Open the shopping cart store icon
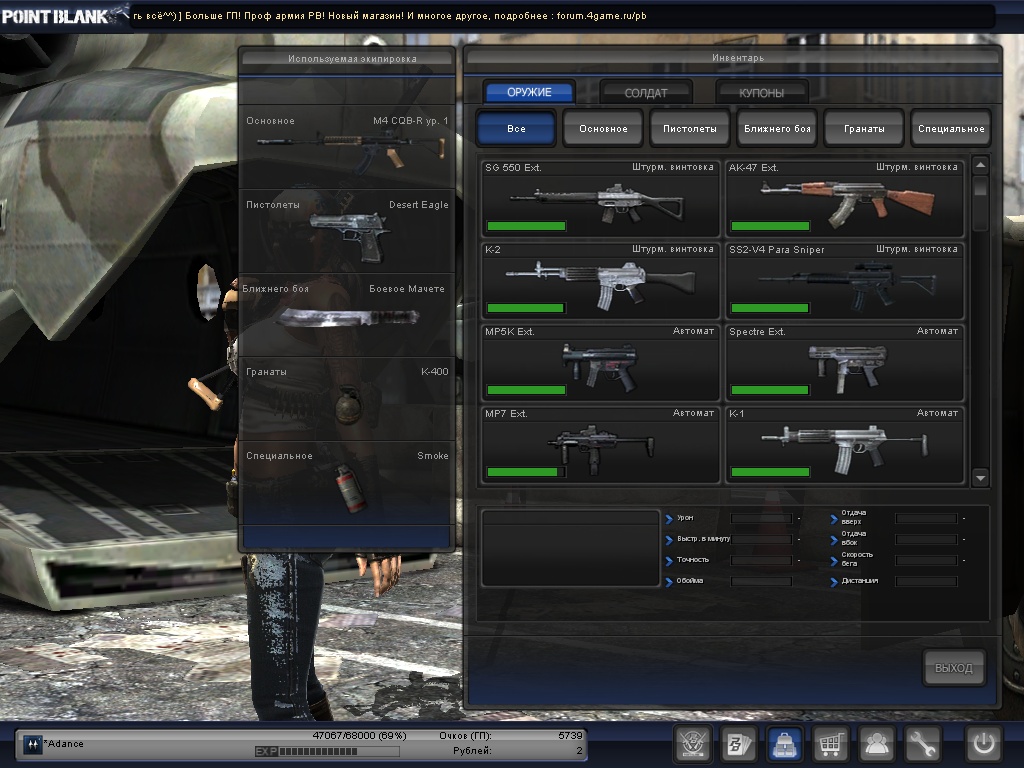 (x=830, y=743)
